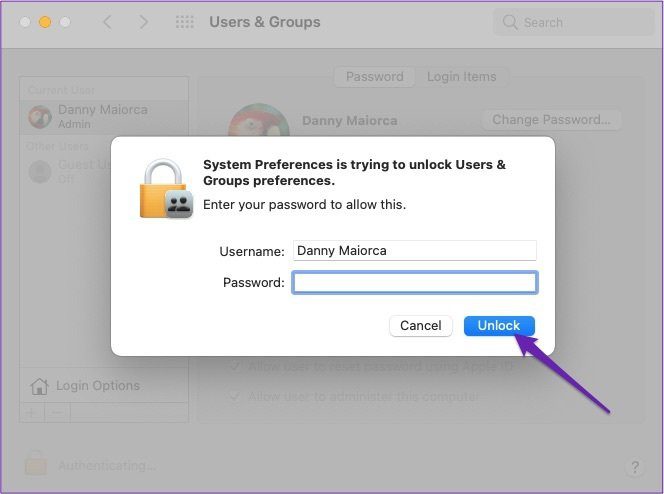Click the Unlock button
664x494 pixels.
coord(499,326)
